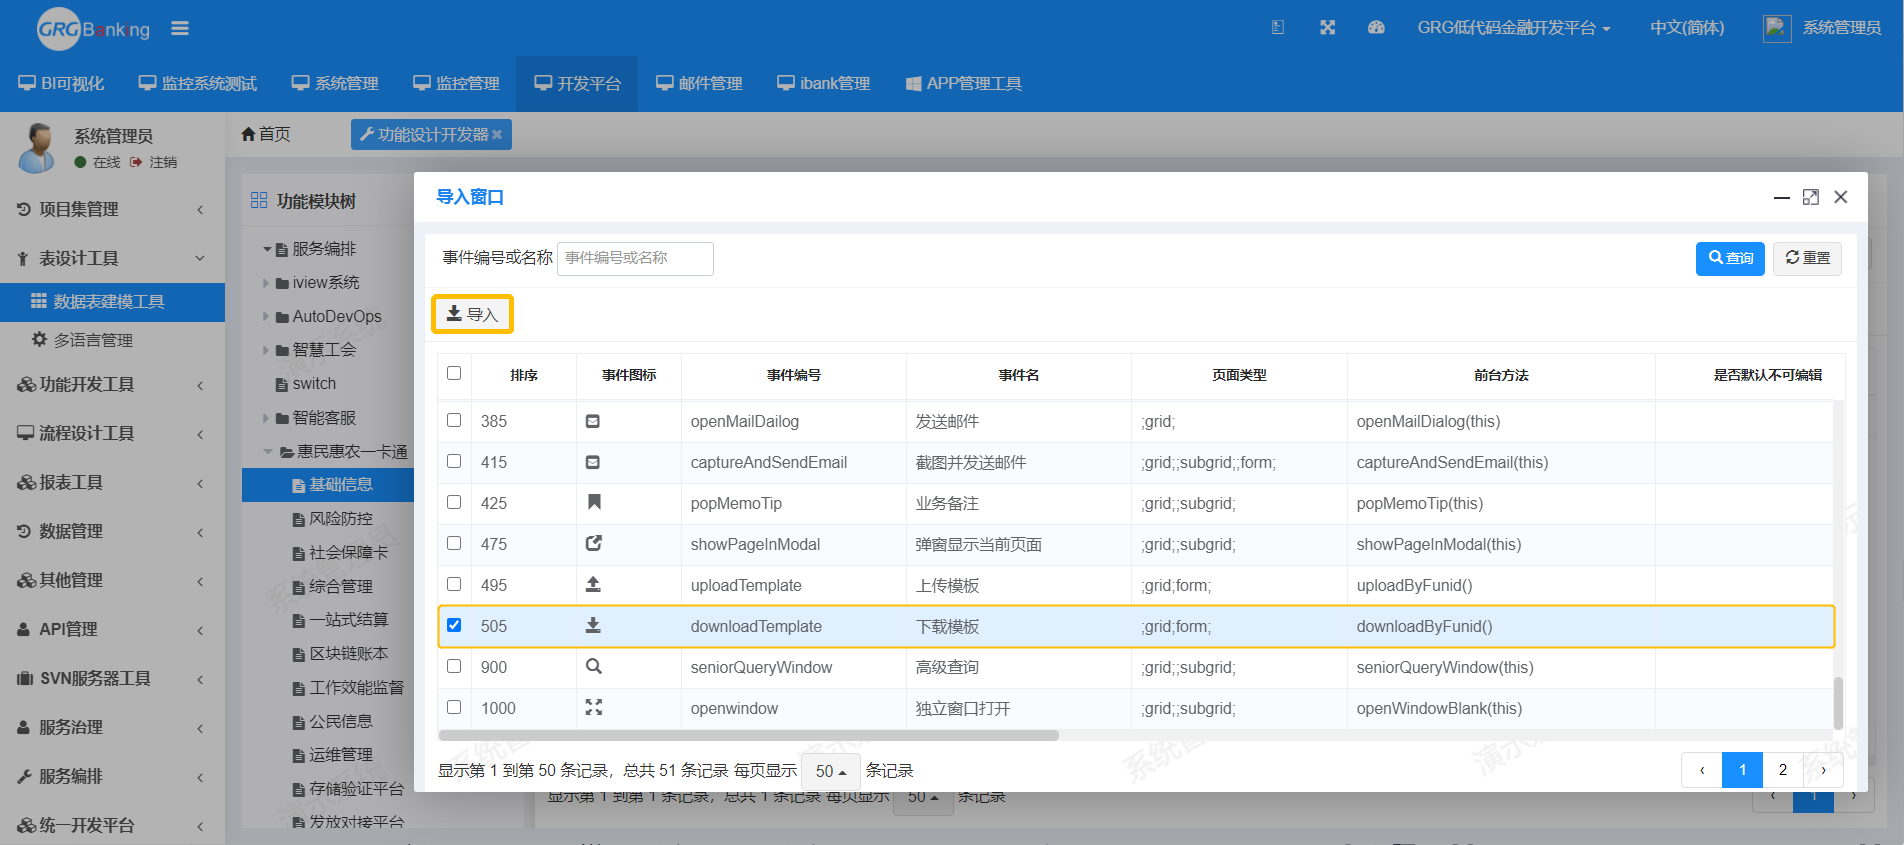Screen dimensions: 1904x845
Task: Switch language via 中文(简体)
Action: coord(1687,28)
